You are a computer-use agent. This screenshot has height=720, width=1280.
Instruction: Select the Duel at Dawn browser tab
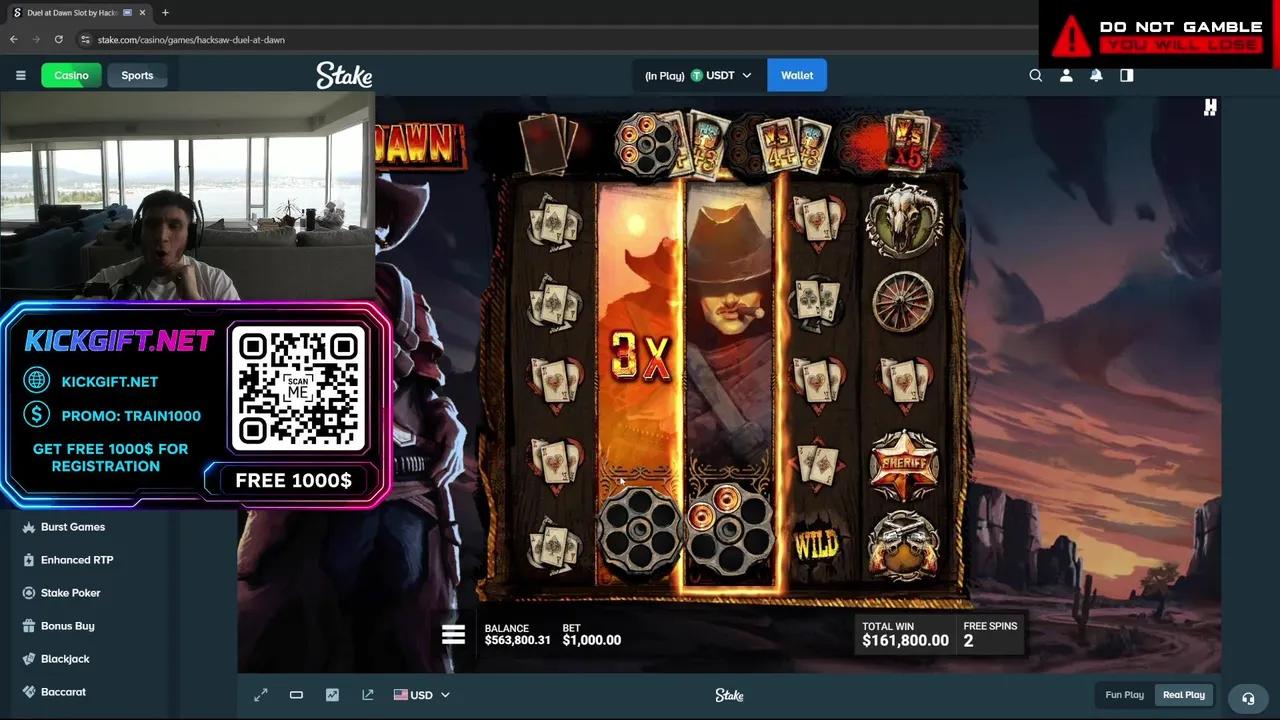coord(78,13)
